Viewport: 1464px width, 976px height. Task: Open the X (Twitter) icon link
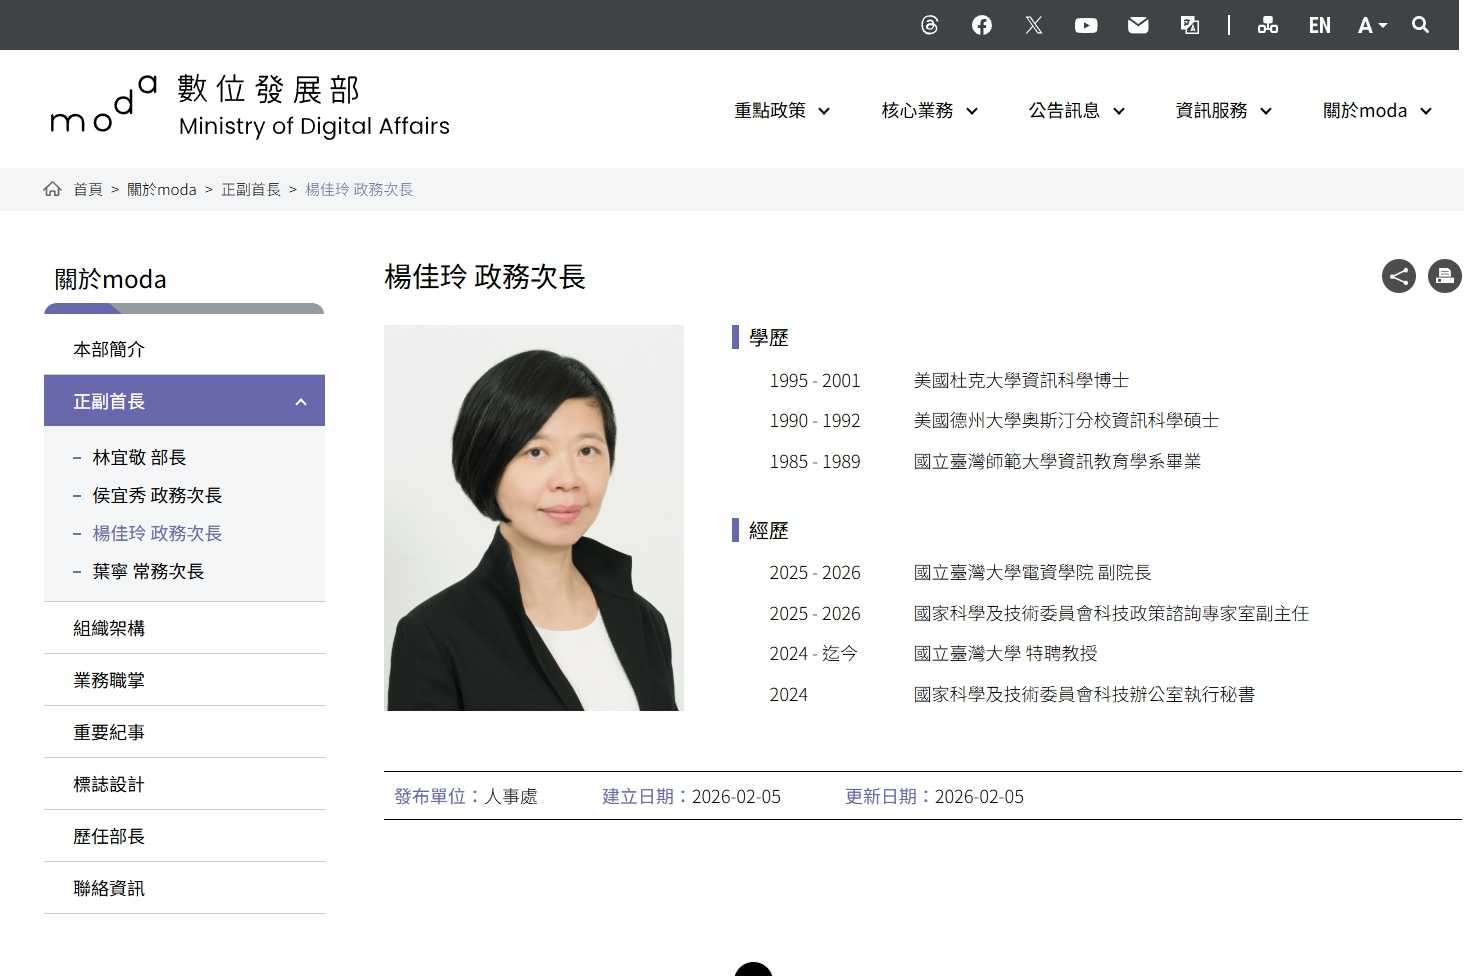pyautogui.click(x=1034, y=25)
